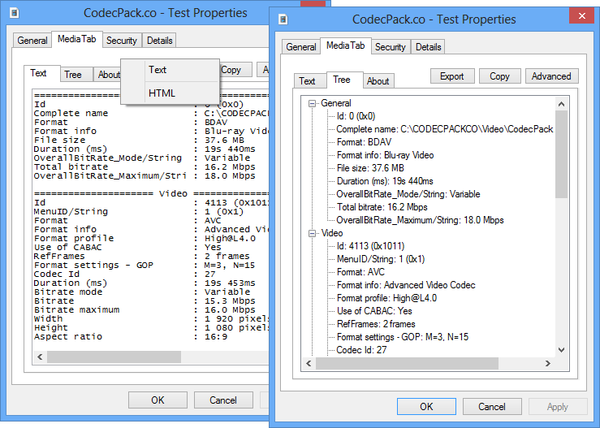The image size is (600, 428).
Task: Choose HTML from the export popup menu
Action: pos(170,93)
